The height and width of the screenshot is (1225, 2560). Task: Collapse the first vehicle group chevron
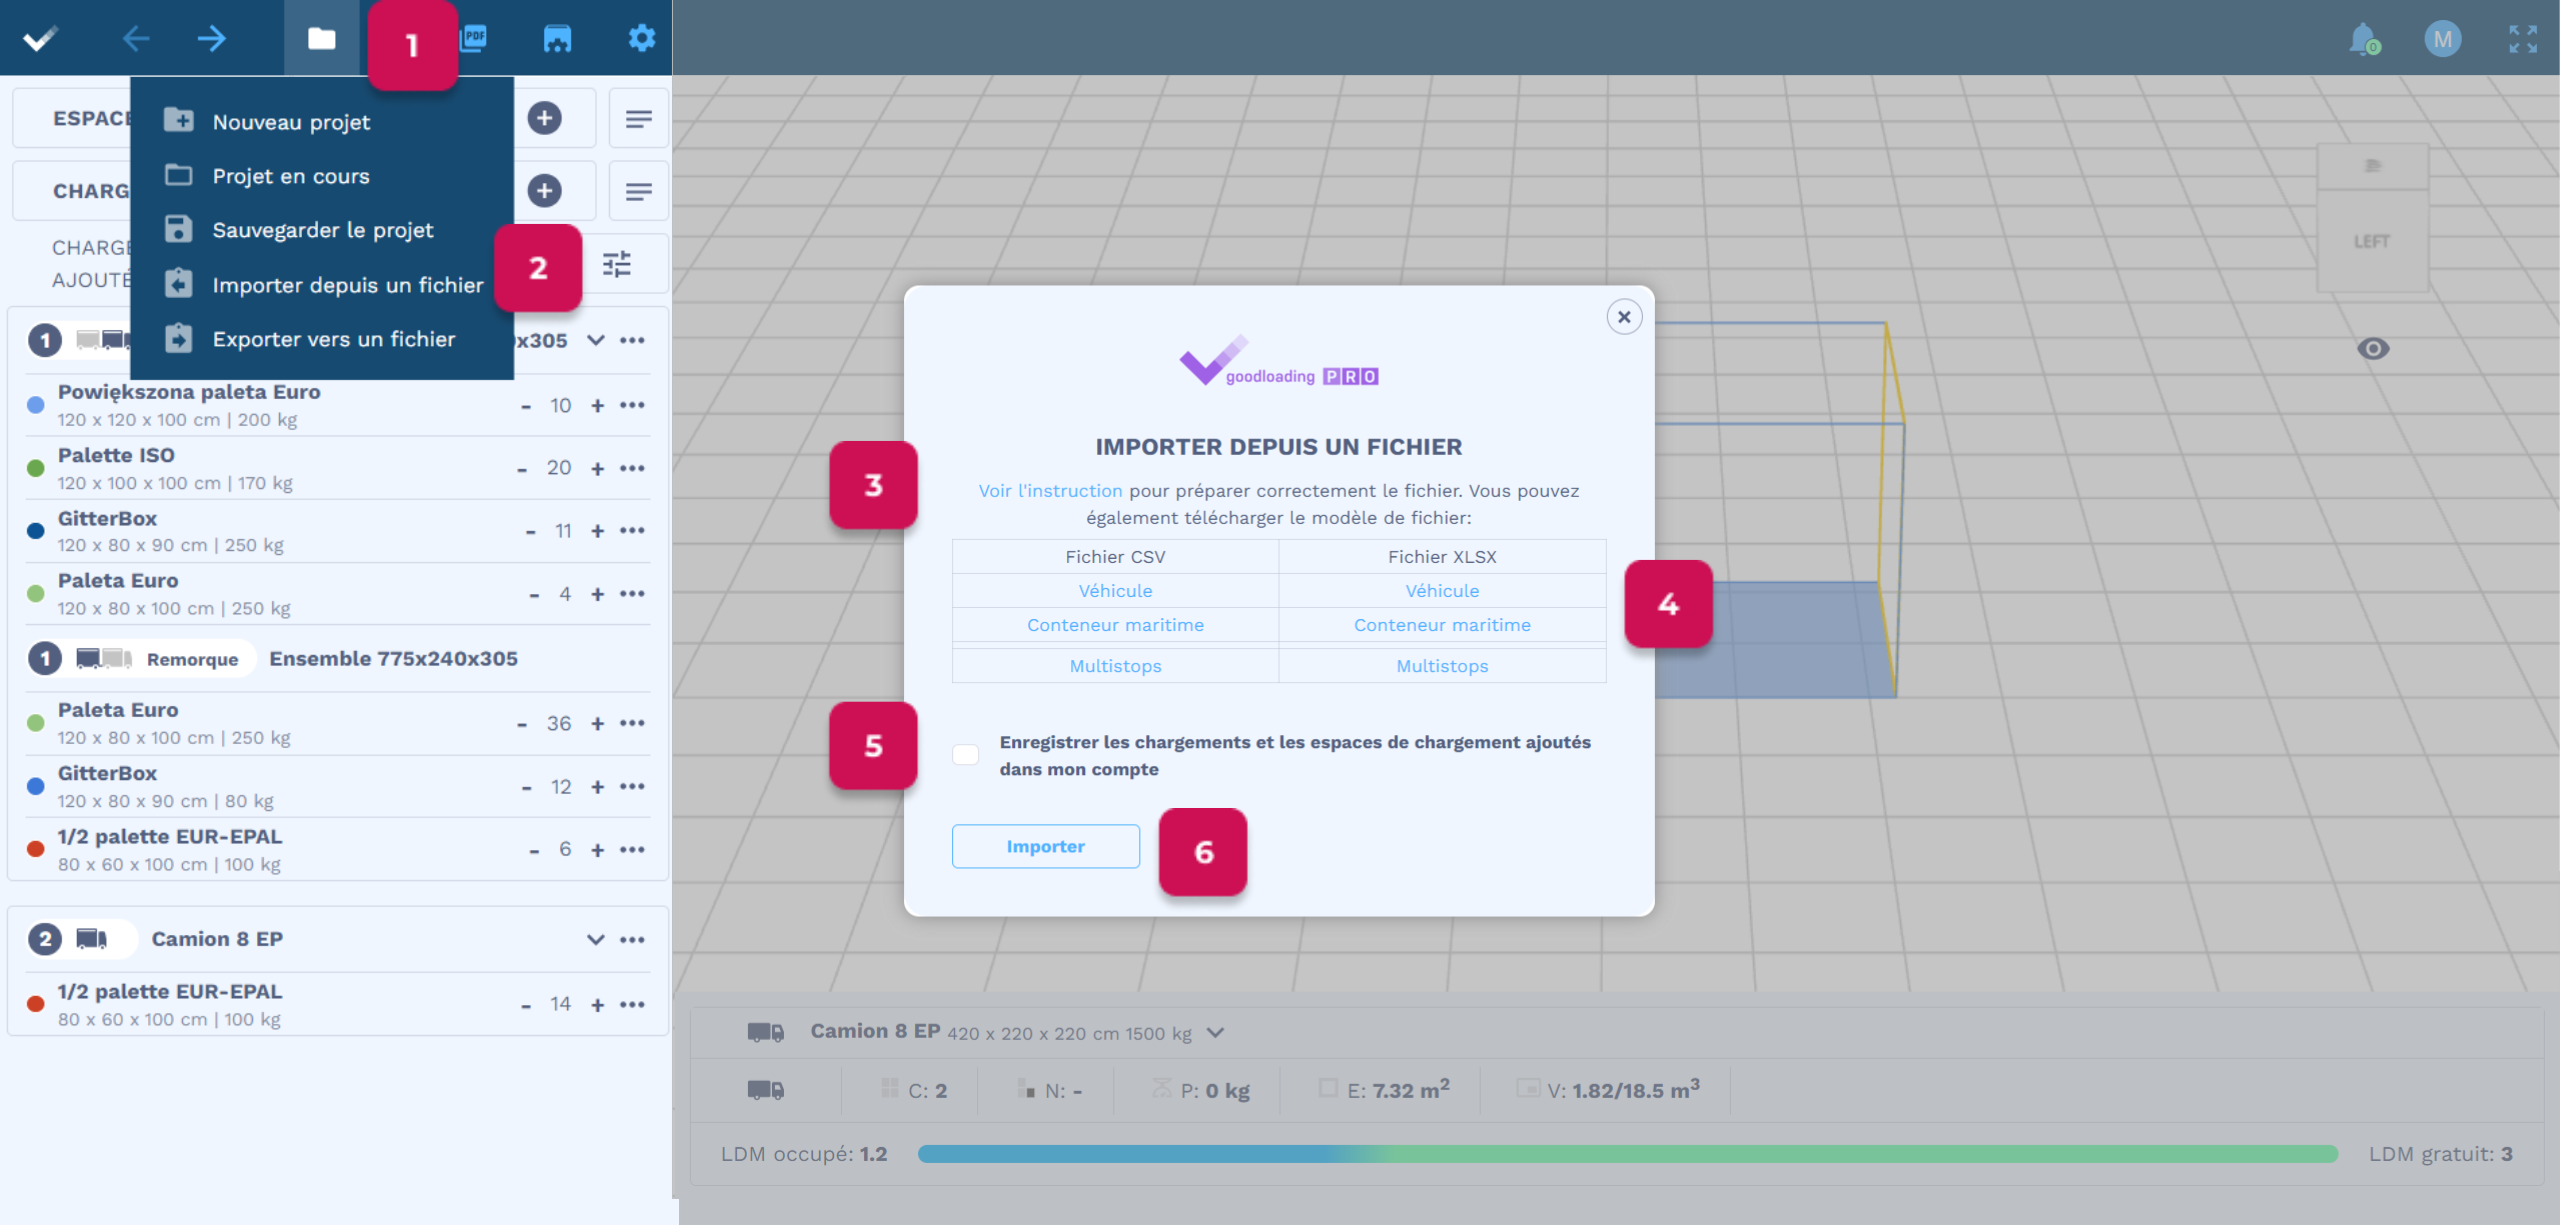[x=595, y=340]
